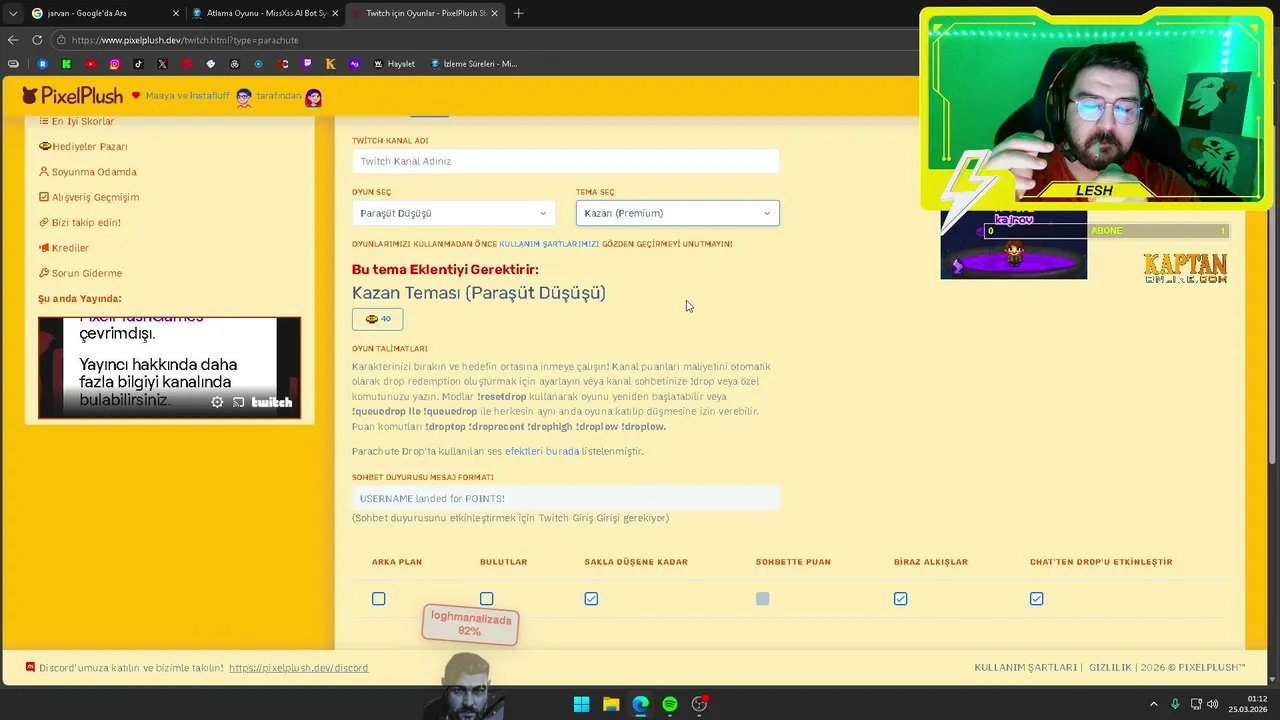Viewport: 1280px width, 720px height.
Task: Open Hediyeler Pazarı menu item
Action: [x=83, y=146]
